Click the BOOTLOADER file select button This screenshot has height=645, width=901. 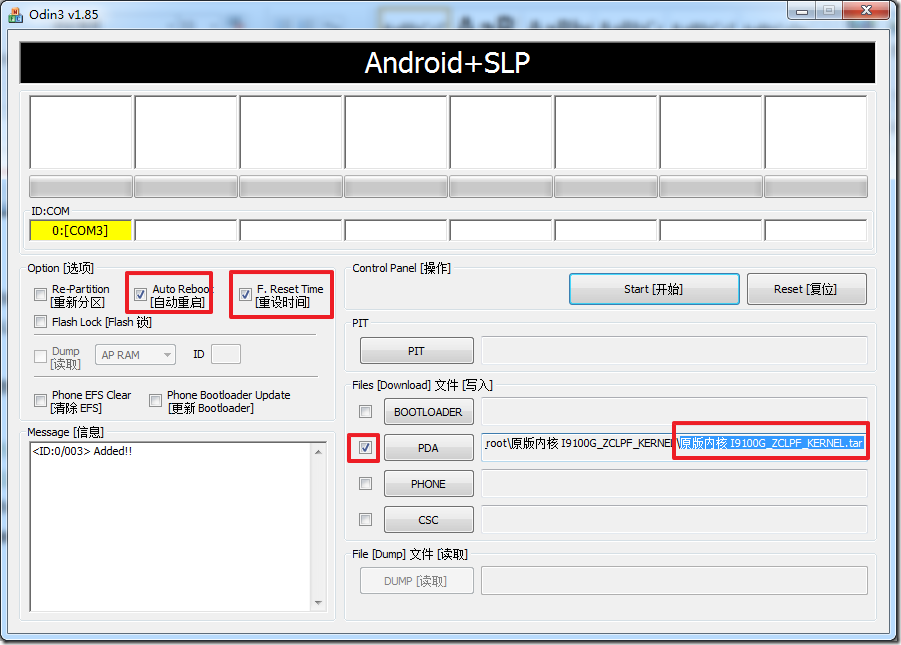pos(429,412)
